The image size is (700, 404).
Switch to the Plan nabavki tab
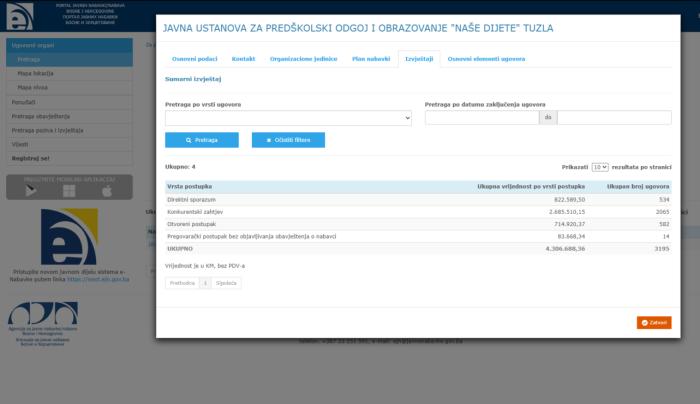tap(371, 59)
